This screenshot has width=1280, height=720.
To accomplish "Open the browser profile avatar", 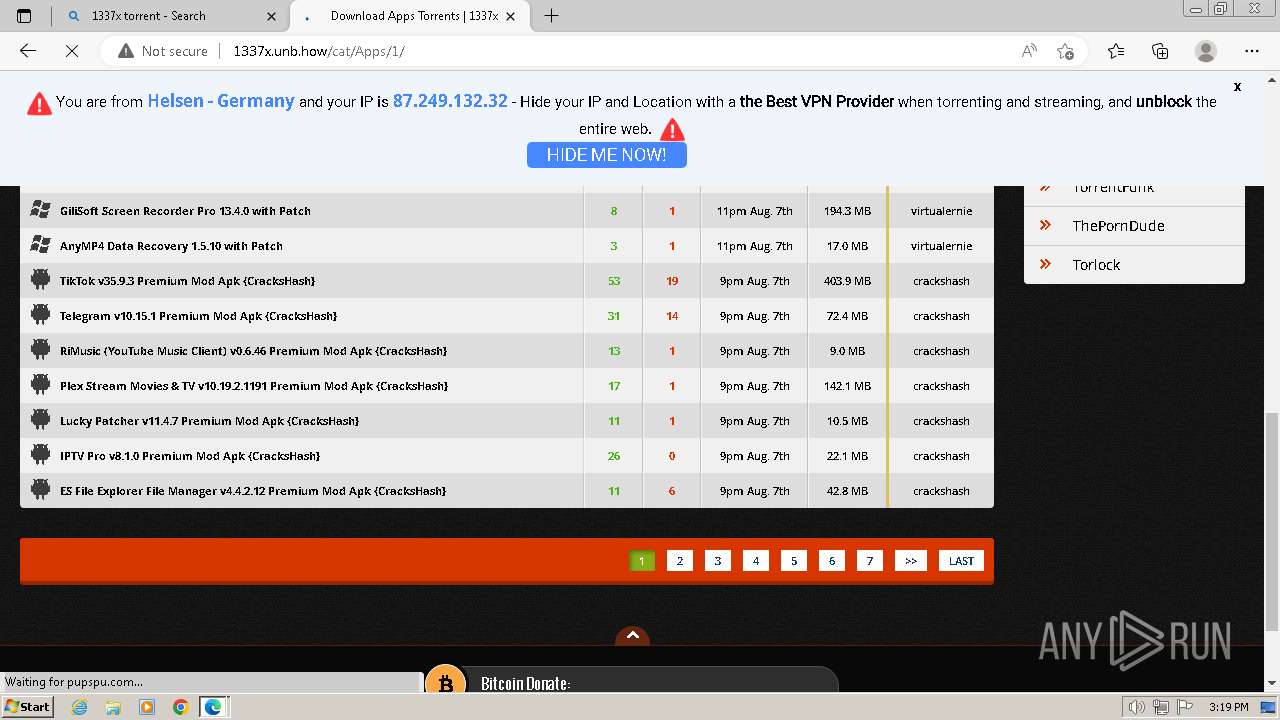I will (1206, 51).
